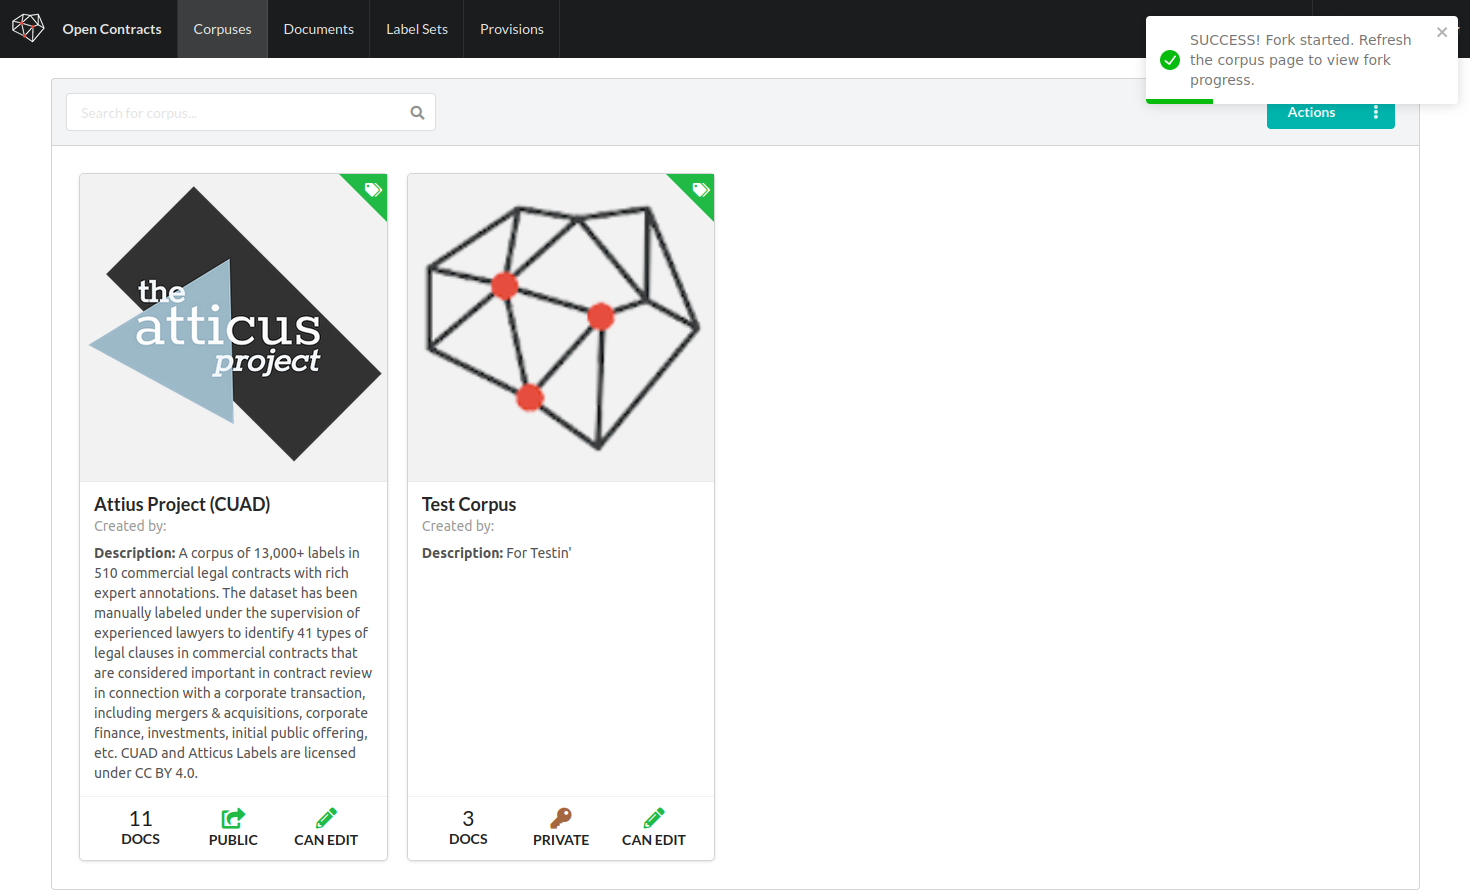Open the Attius Project (CUAD) title
This screenshot has width=1470, height=896.
point(182,504)
